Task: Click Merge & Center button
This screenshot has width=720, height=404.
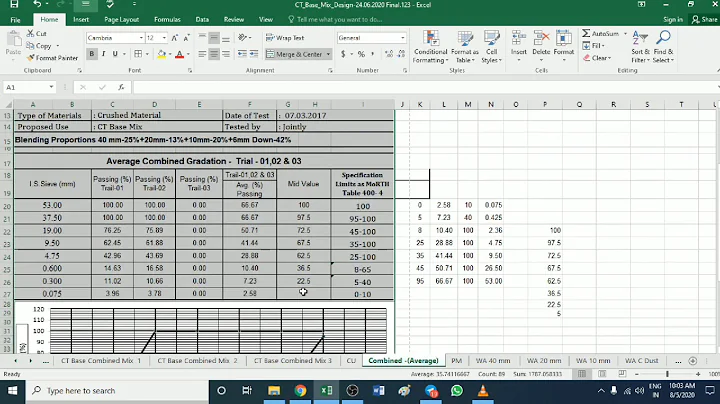Action: click(x=295, y=54)
